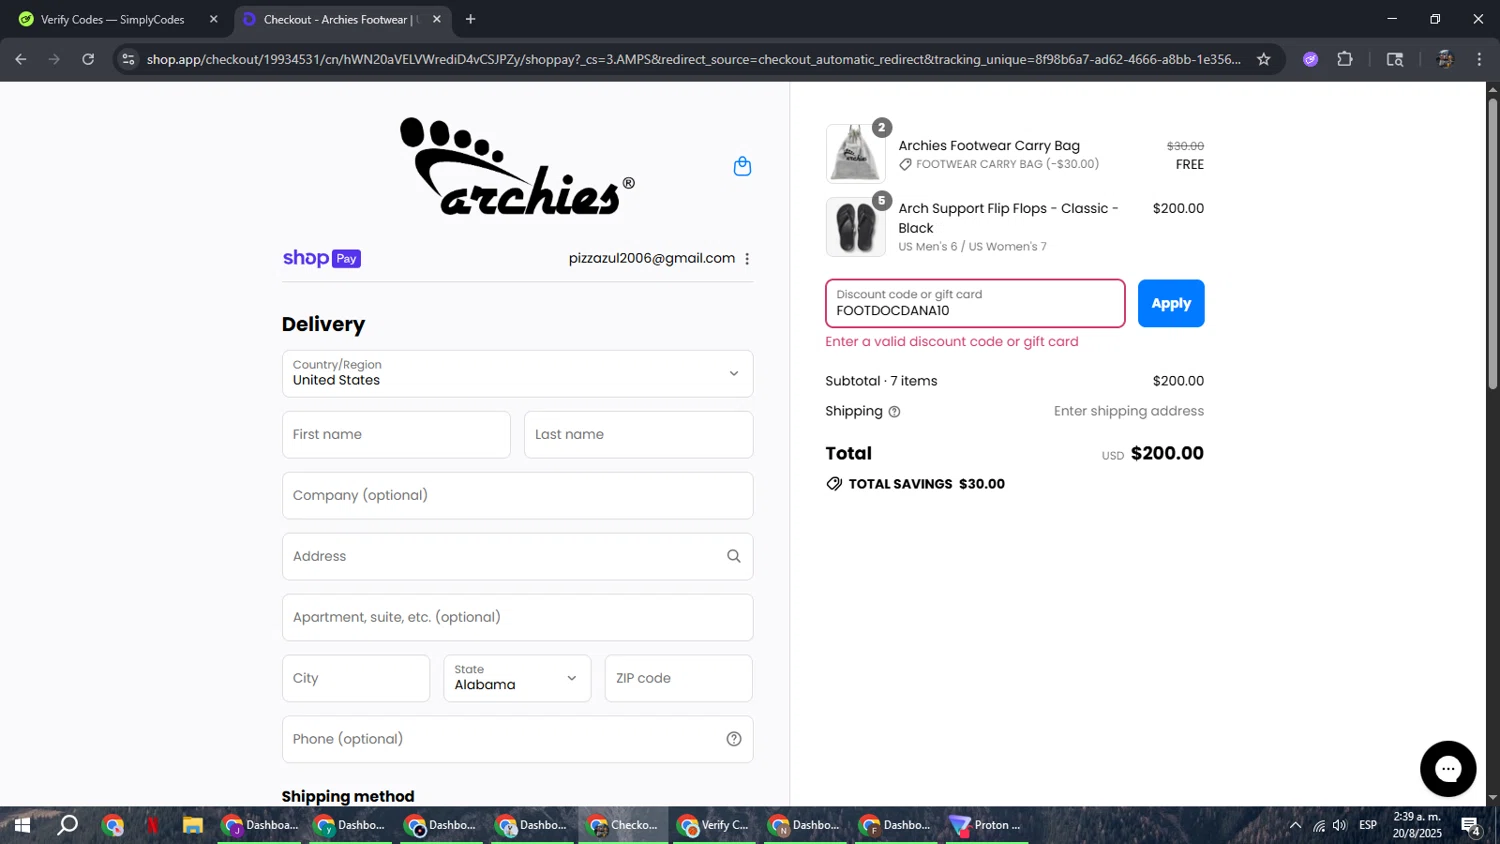Image resolution: width=1500 pixels, height=844 pixels.
Task: Close the Verify Codes tab
Action: click(x=213, y=19)
